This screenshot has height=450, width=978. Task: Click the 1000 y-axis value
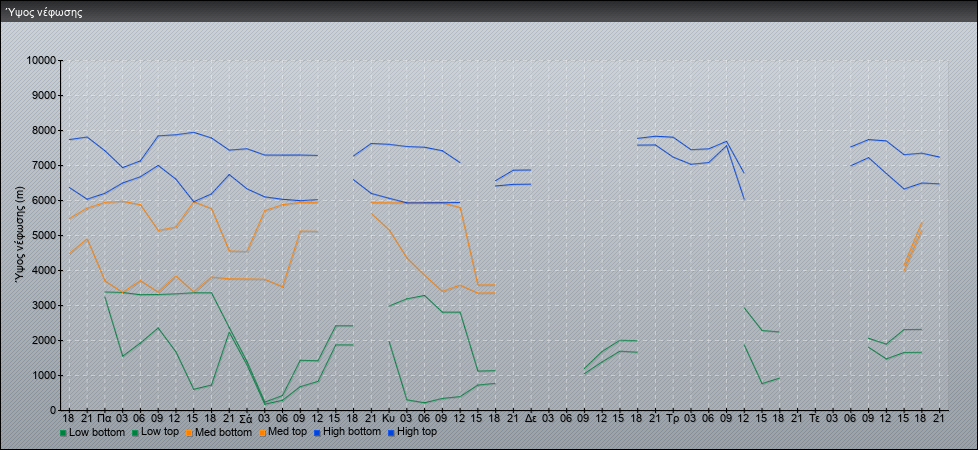[45, 375]
